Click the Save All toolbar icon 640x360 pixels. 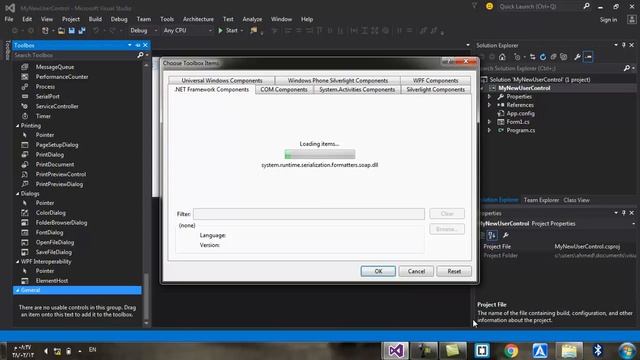(82, 31)
